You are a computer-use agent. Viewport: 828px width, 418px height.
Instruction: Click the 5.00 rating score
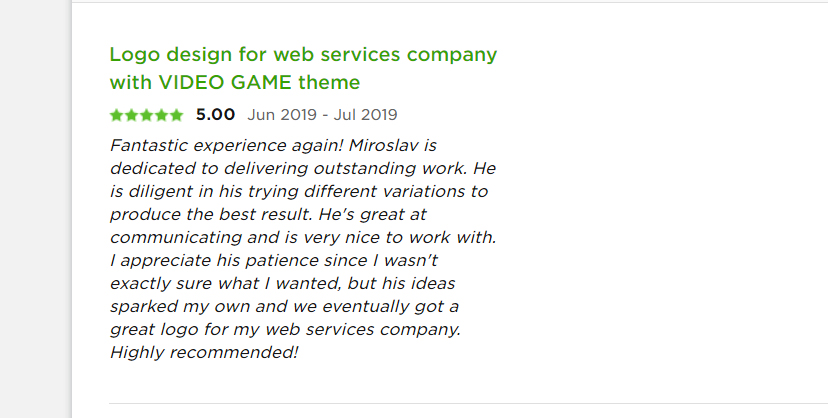click(215, 115)
